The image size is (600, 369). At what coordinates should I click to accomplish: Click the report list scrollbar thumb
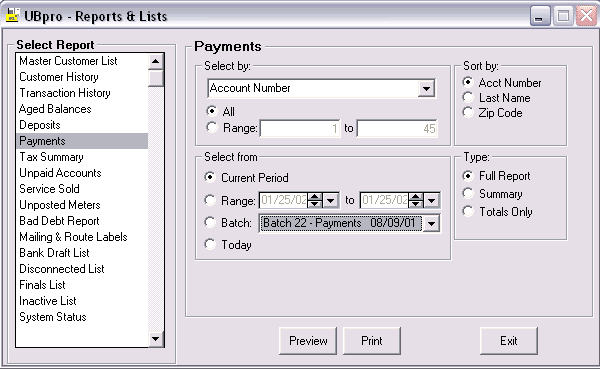pyautogui.click(x=156, y=78)
